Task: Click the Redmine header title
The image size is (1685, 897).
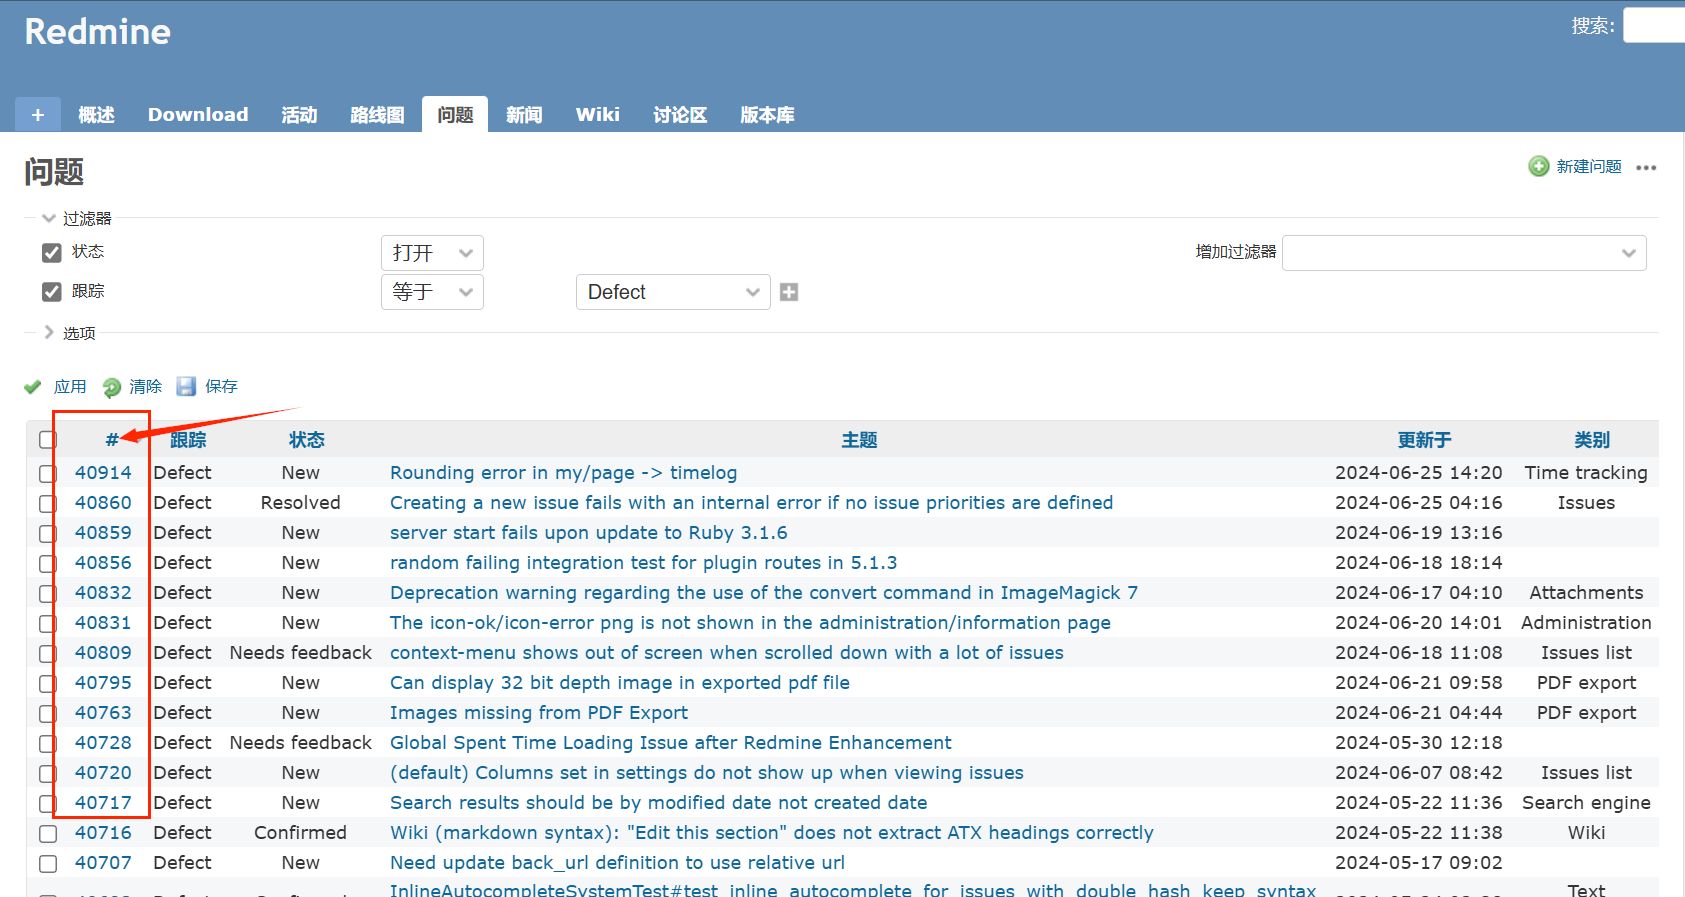Action: [97, 32]
